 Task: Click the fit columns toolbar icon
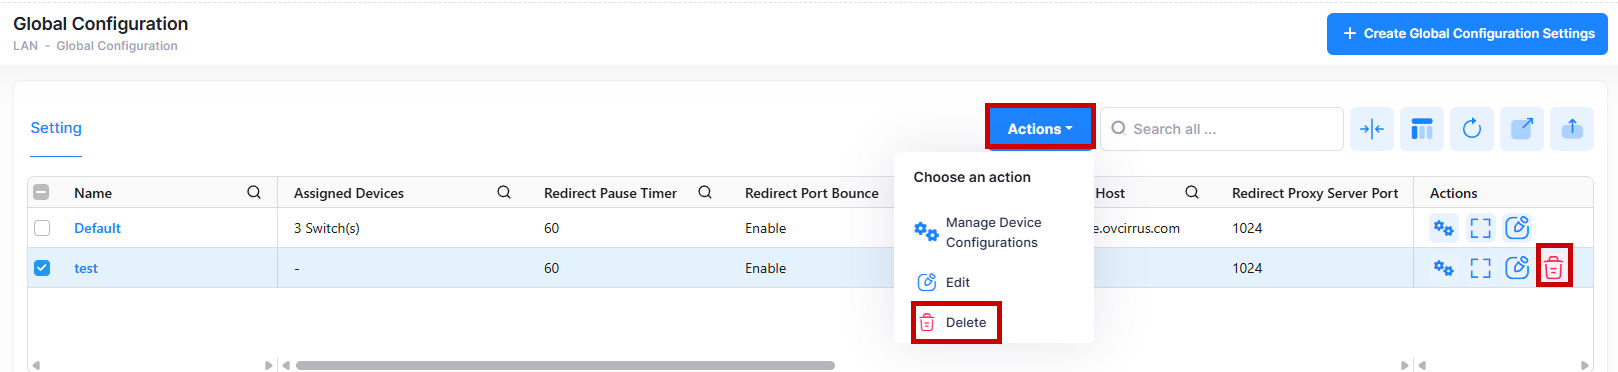tap(1372, 129)
